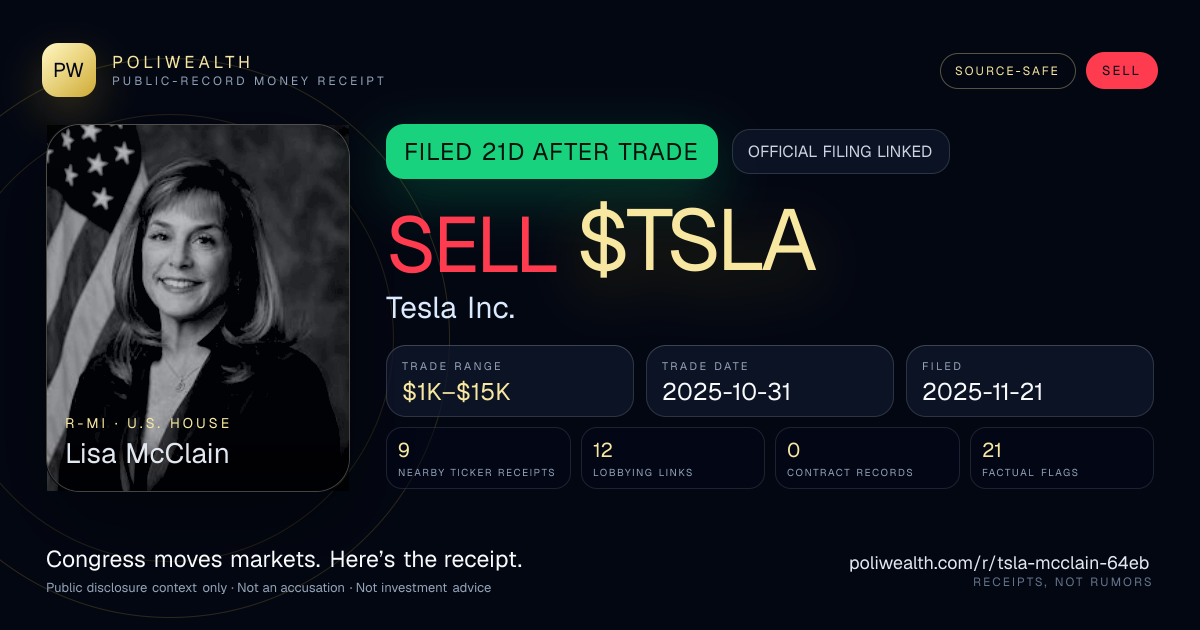The height and width of the screenshot is (630, 1200).
Task: Click the Filed 21D After Trade banner
Action: 551,152
